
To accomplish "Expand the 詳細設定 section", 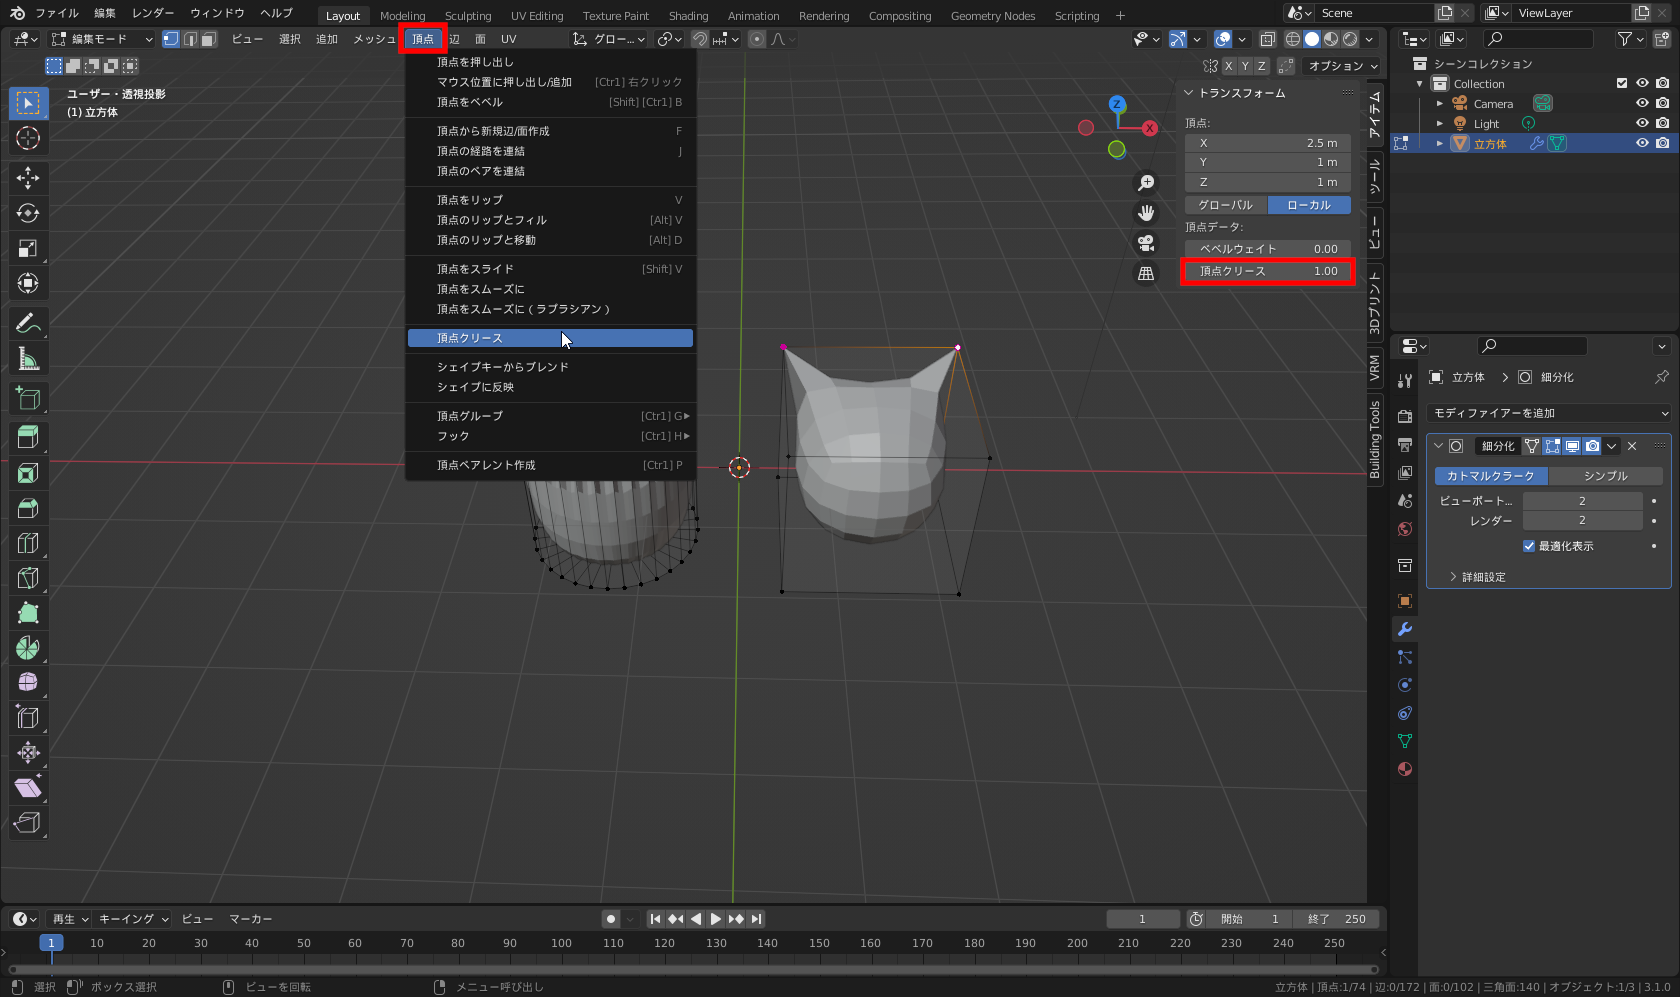I will tap(1483, 577).
